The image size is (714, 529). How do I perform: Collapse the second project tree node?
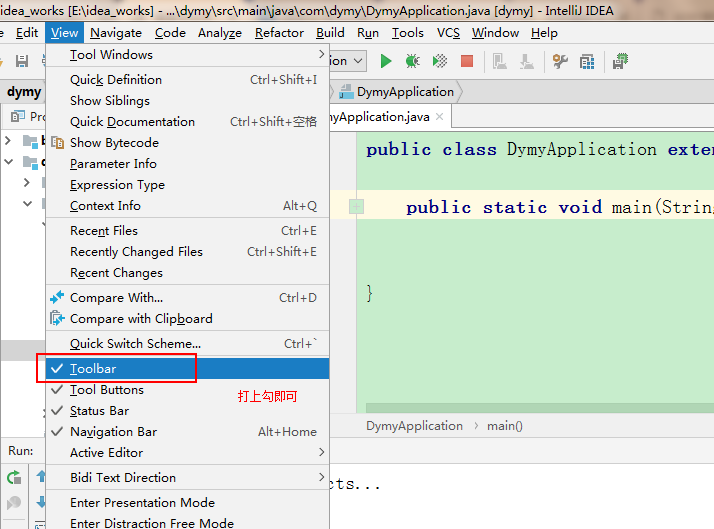[9, 161]
